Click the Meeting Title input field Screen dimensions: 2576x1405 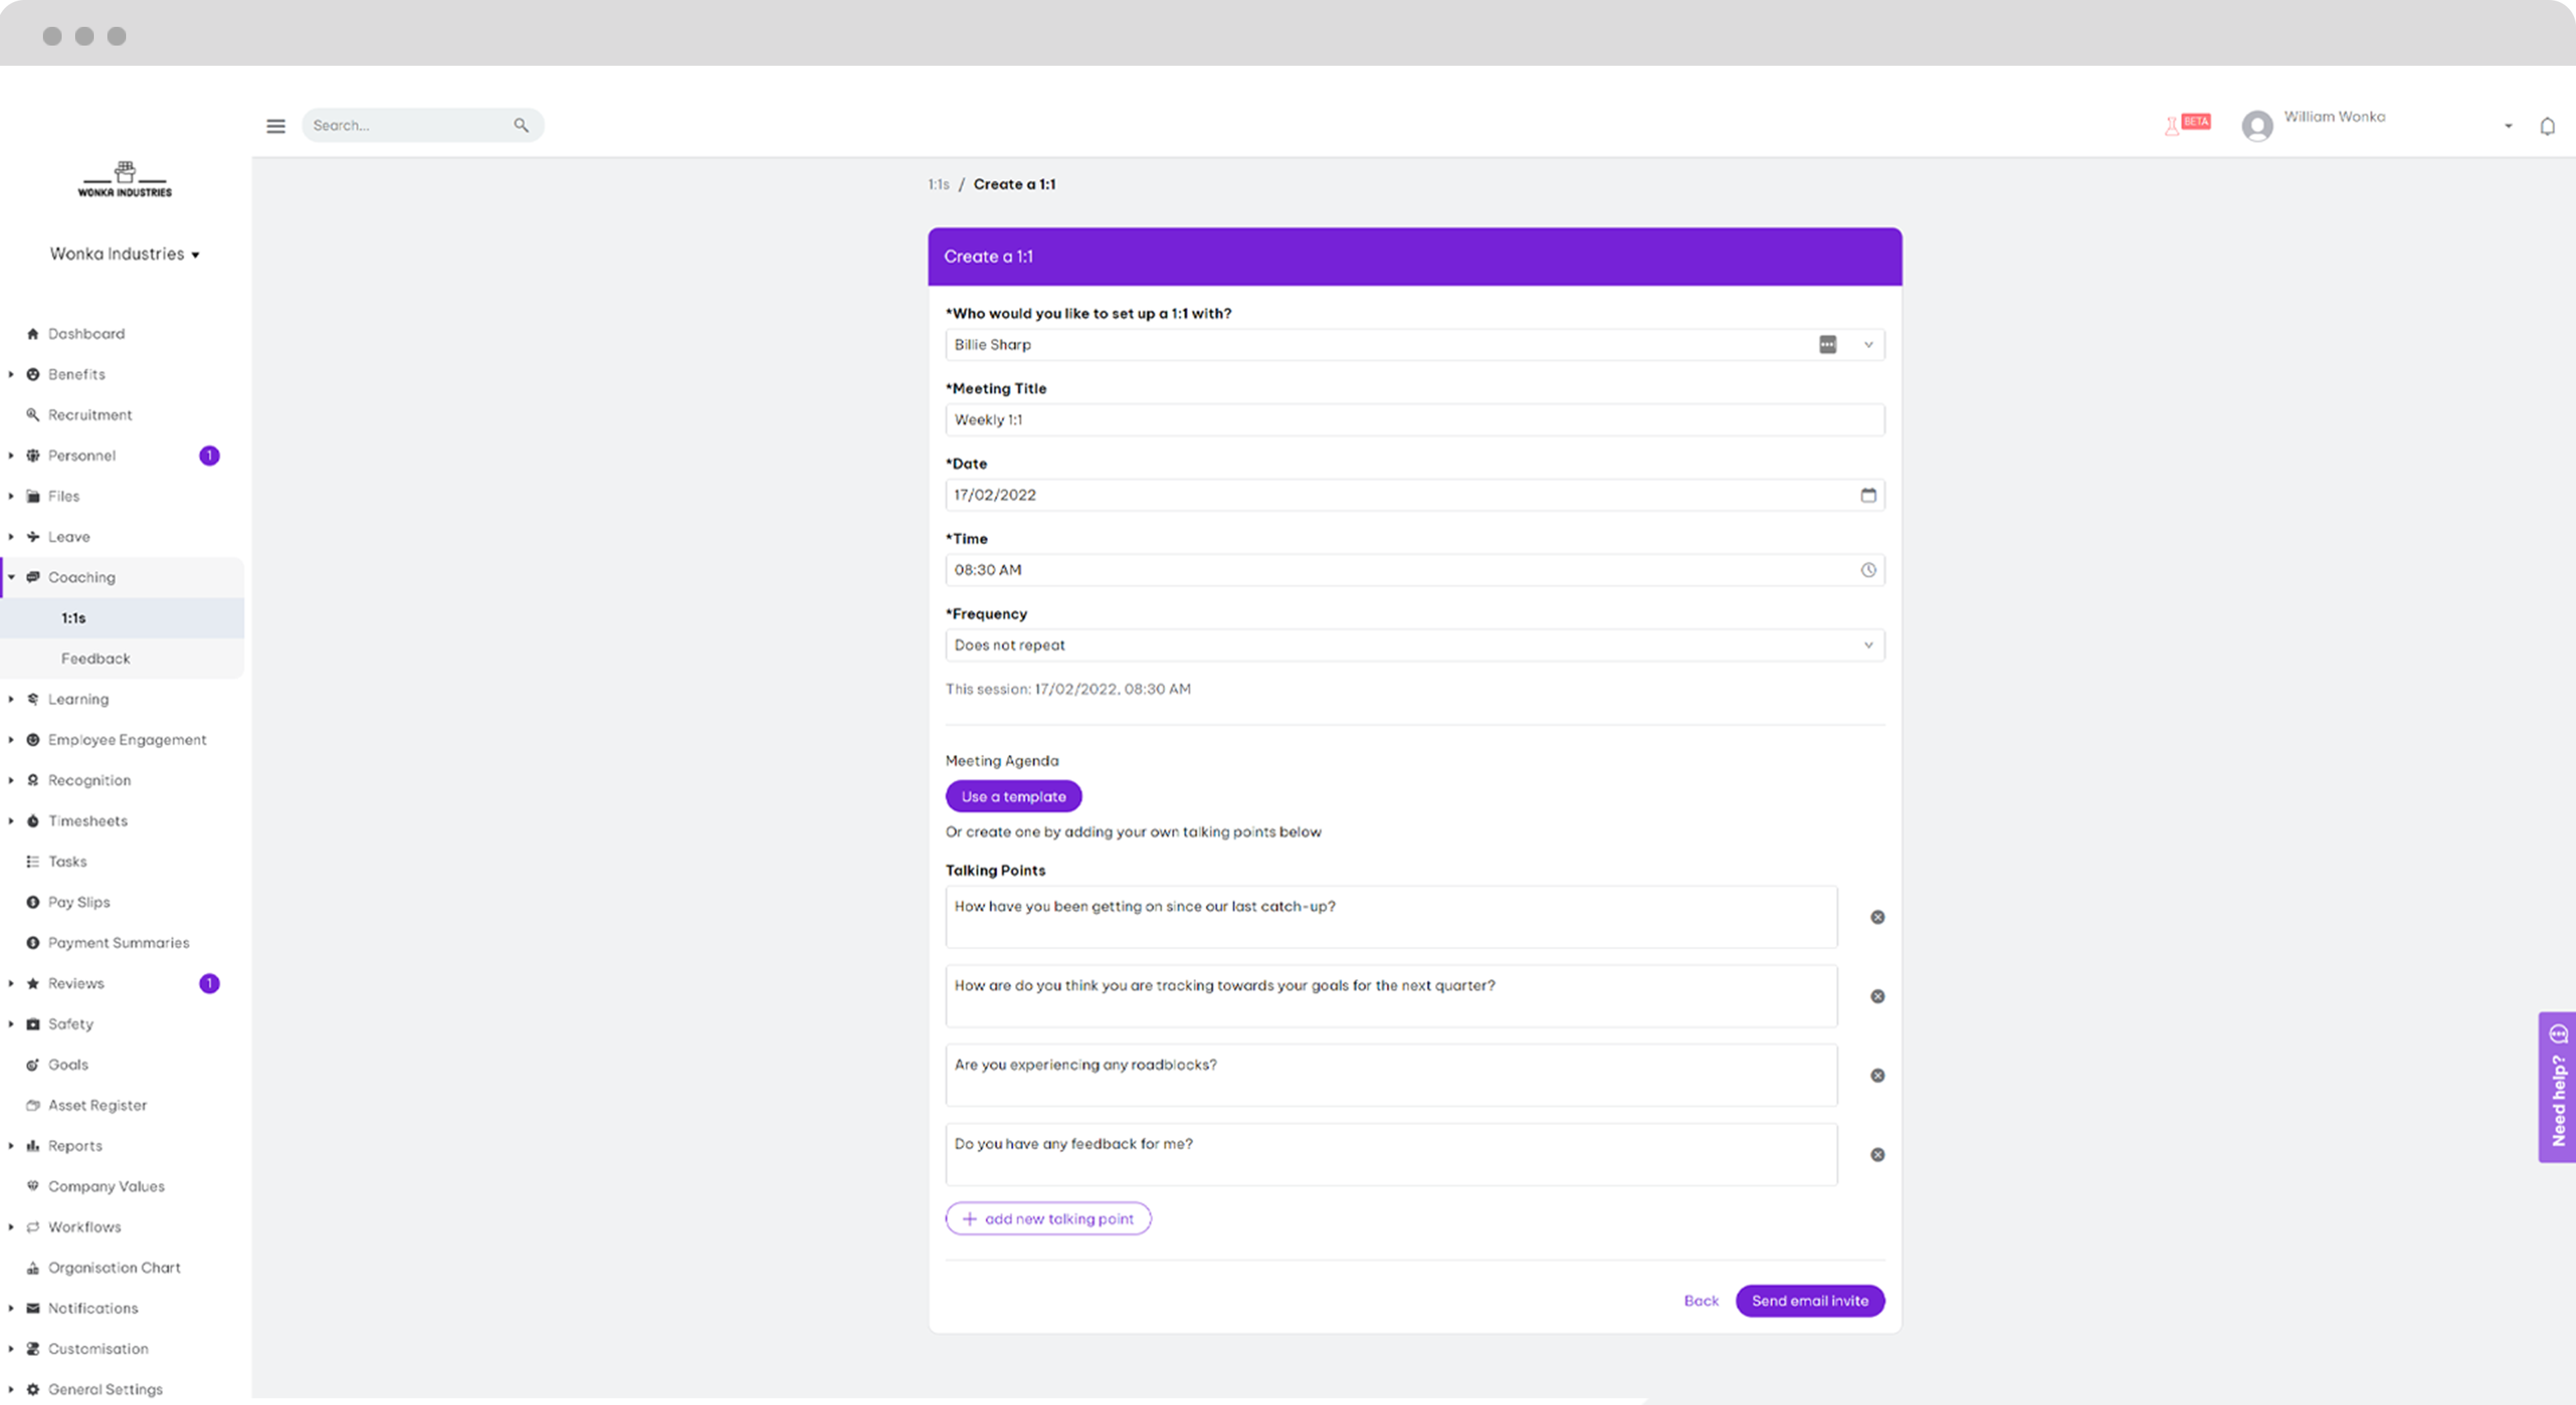coord(1414,420)
